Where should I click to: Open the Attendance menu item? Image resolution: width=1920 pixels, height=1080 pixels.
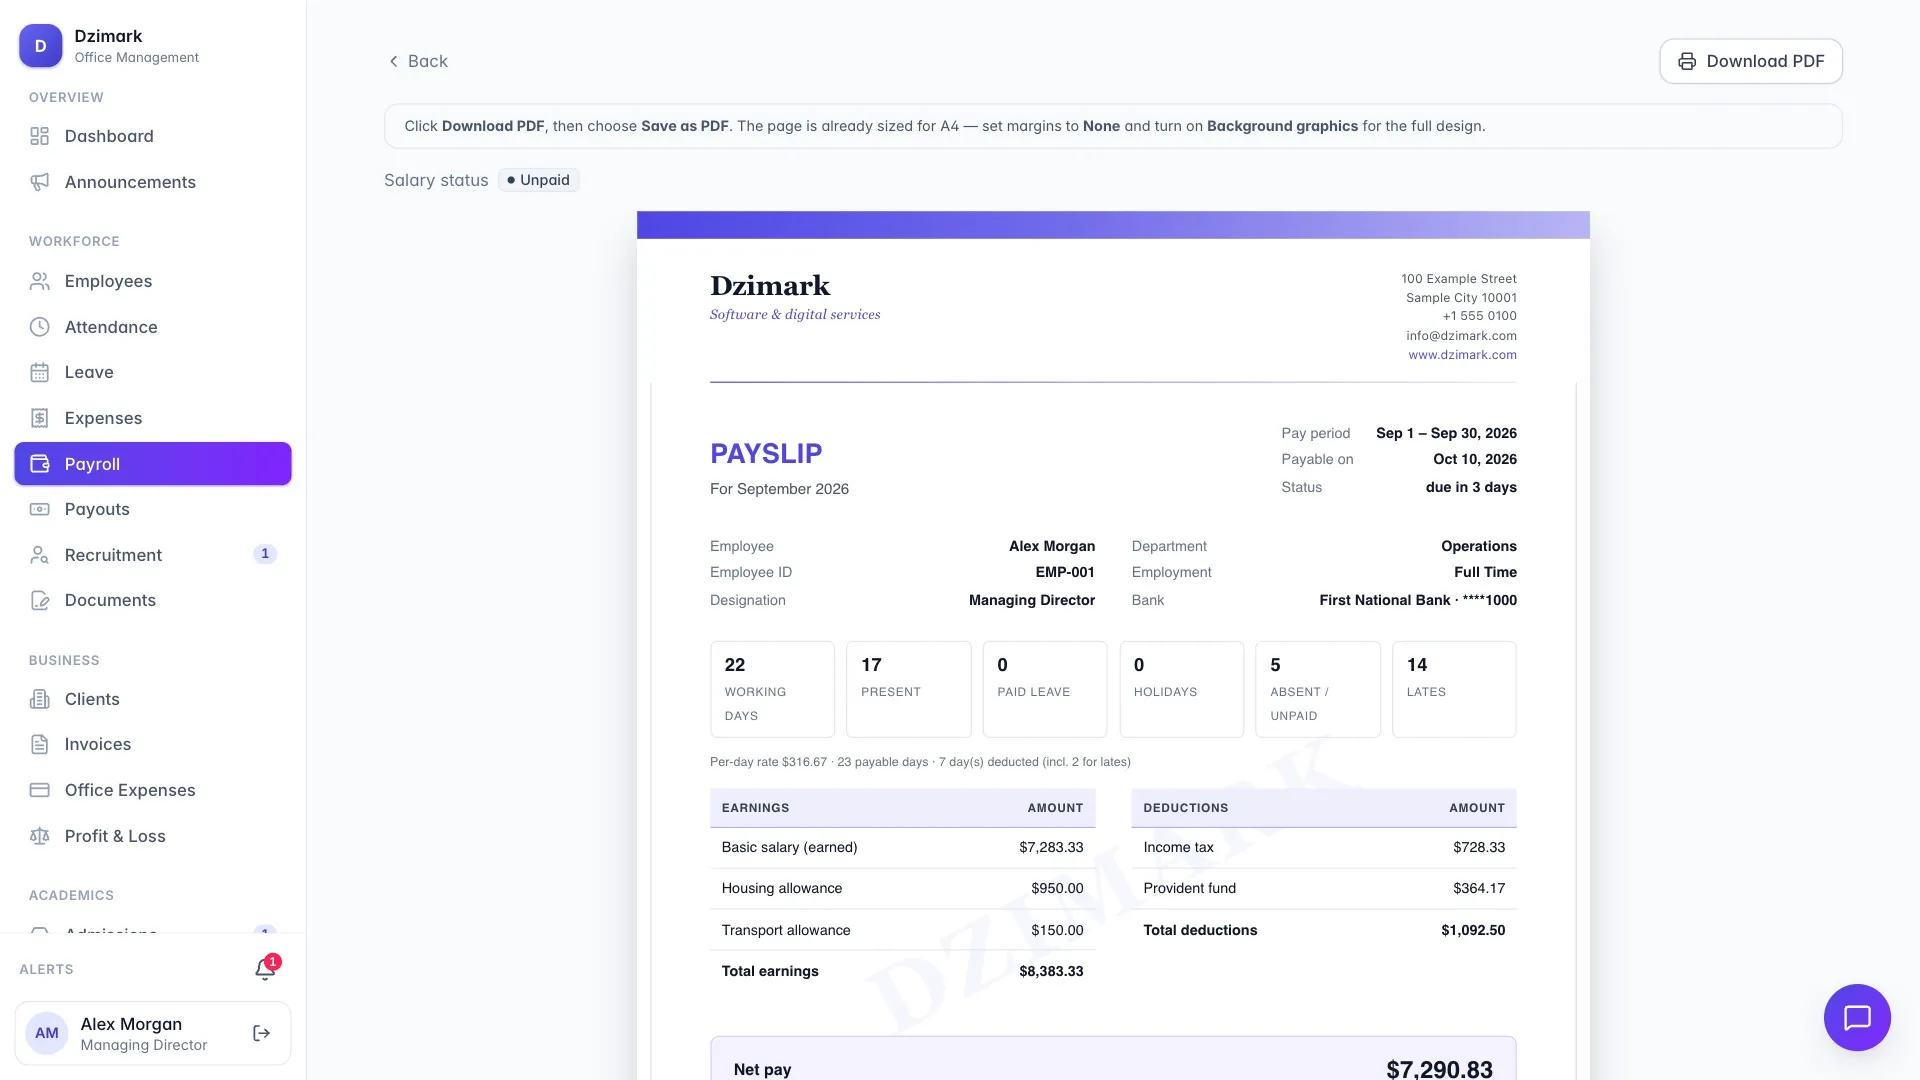[x=153, y=327]
